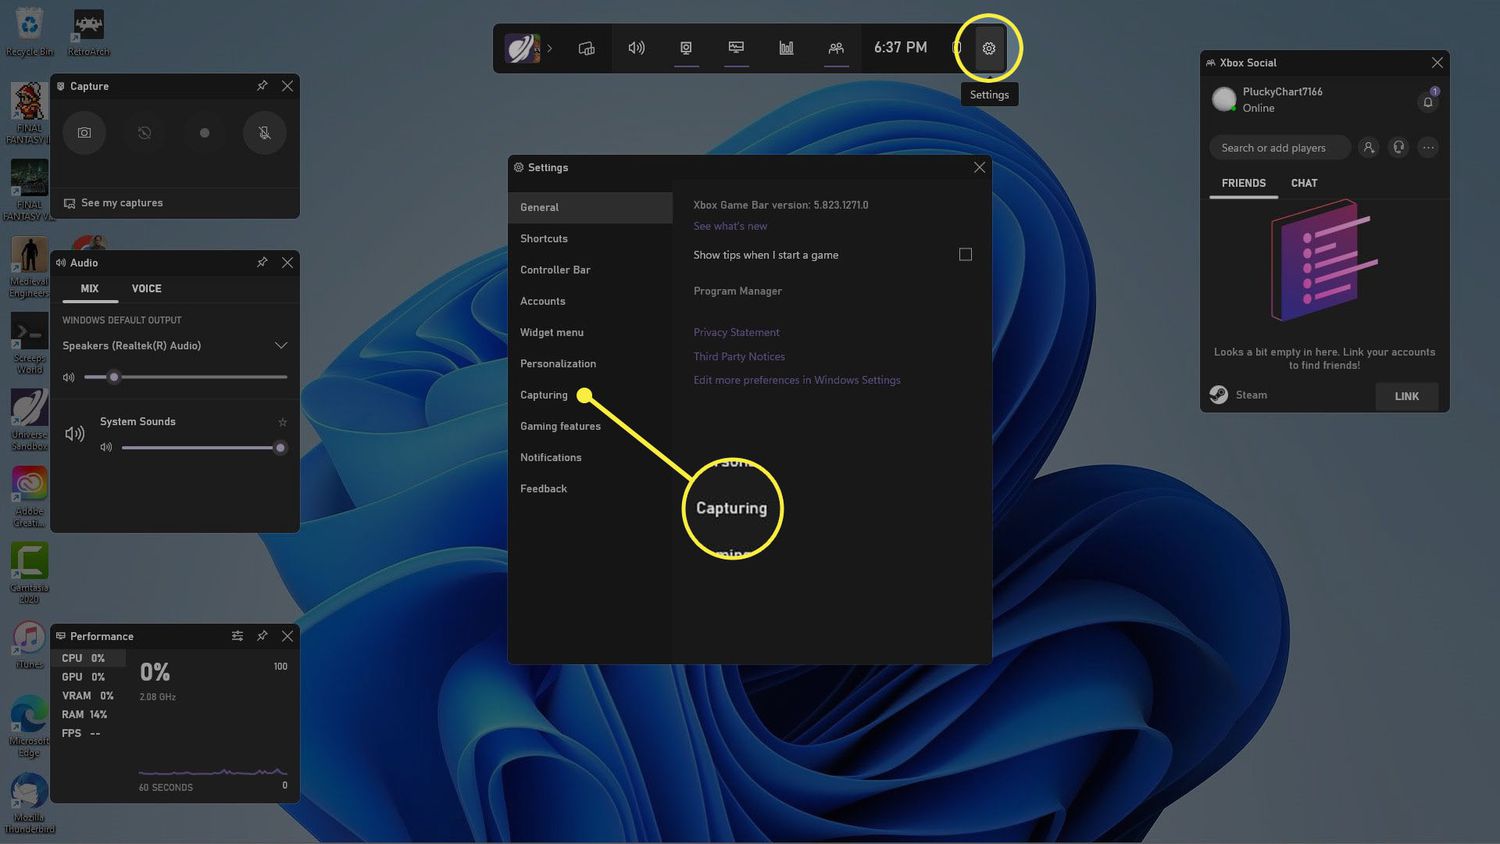
Task: Expand the Speakers output device dropdown
Action: [x=281, y=346]
